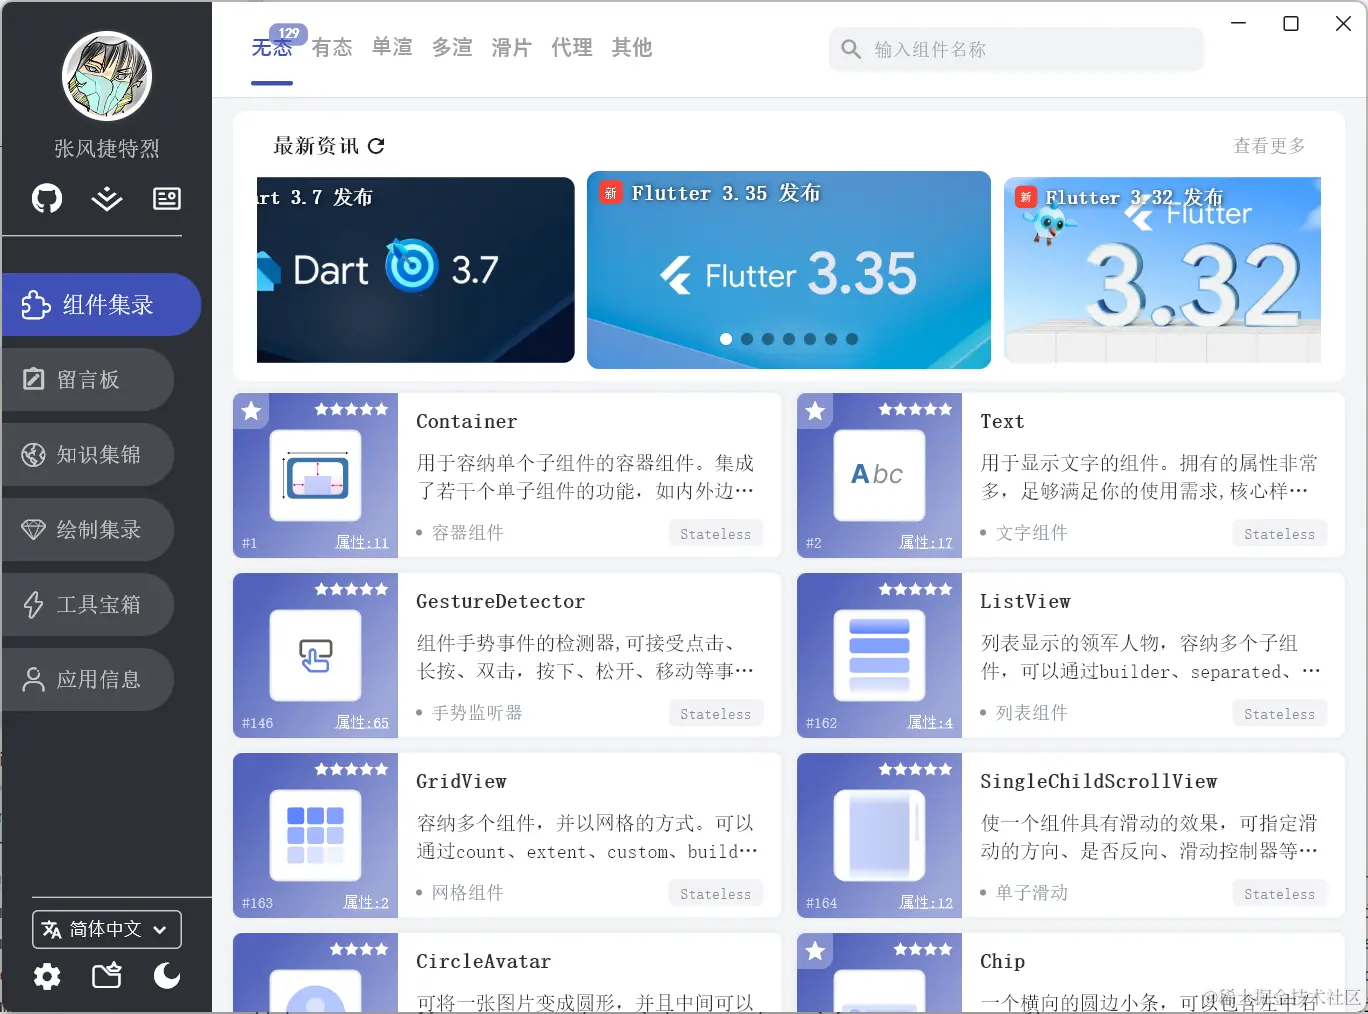The image size is (1368, 1014).
Task: Click Stateless tag on the Text card
Action: pos(1280,534)
